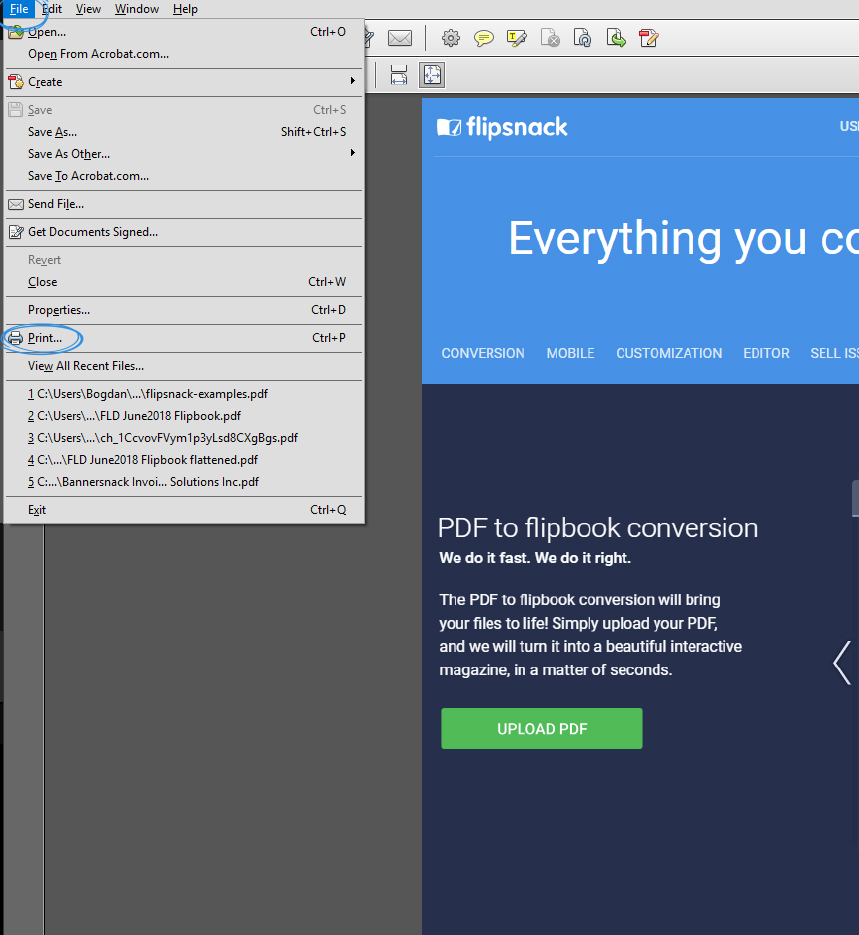
Task: Click the envelope email icon in toolbar
Action: pos(399,39)
